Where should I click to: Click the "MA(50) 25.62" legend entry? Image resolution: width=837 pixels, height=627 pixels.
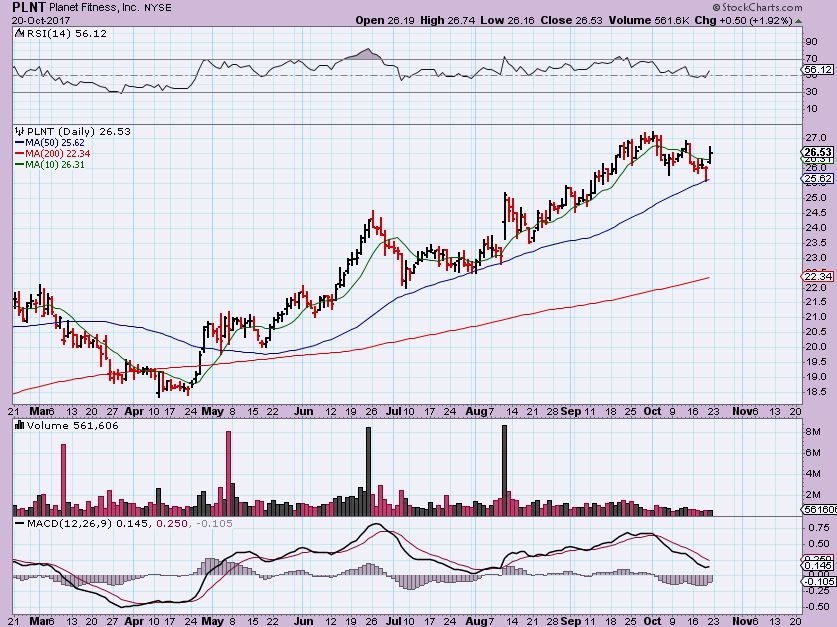(x=55, y=142)
